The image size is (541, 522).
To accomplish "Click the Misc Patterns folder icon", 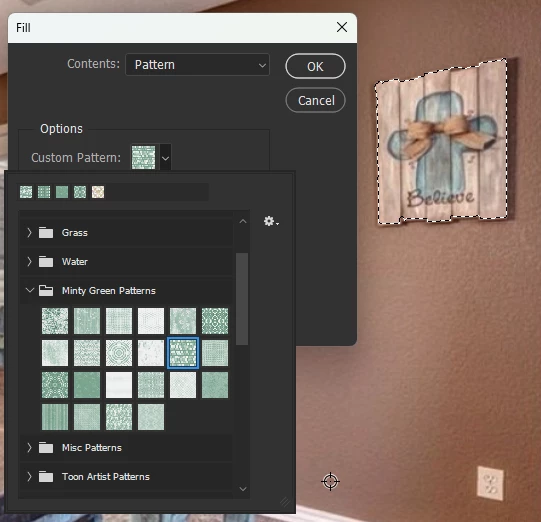I will (x=46, y=448).
